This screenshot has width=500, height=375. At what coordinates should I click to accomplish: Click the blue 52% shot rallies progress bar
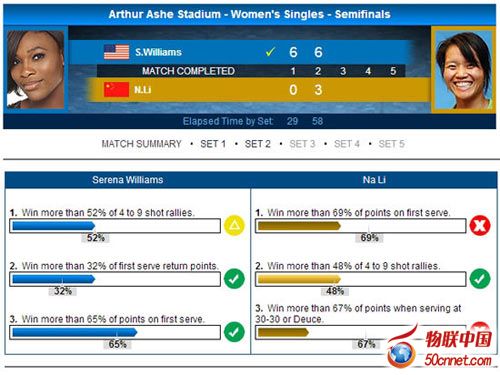[115, 226]
